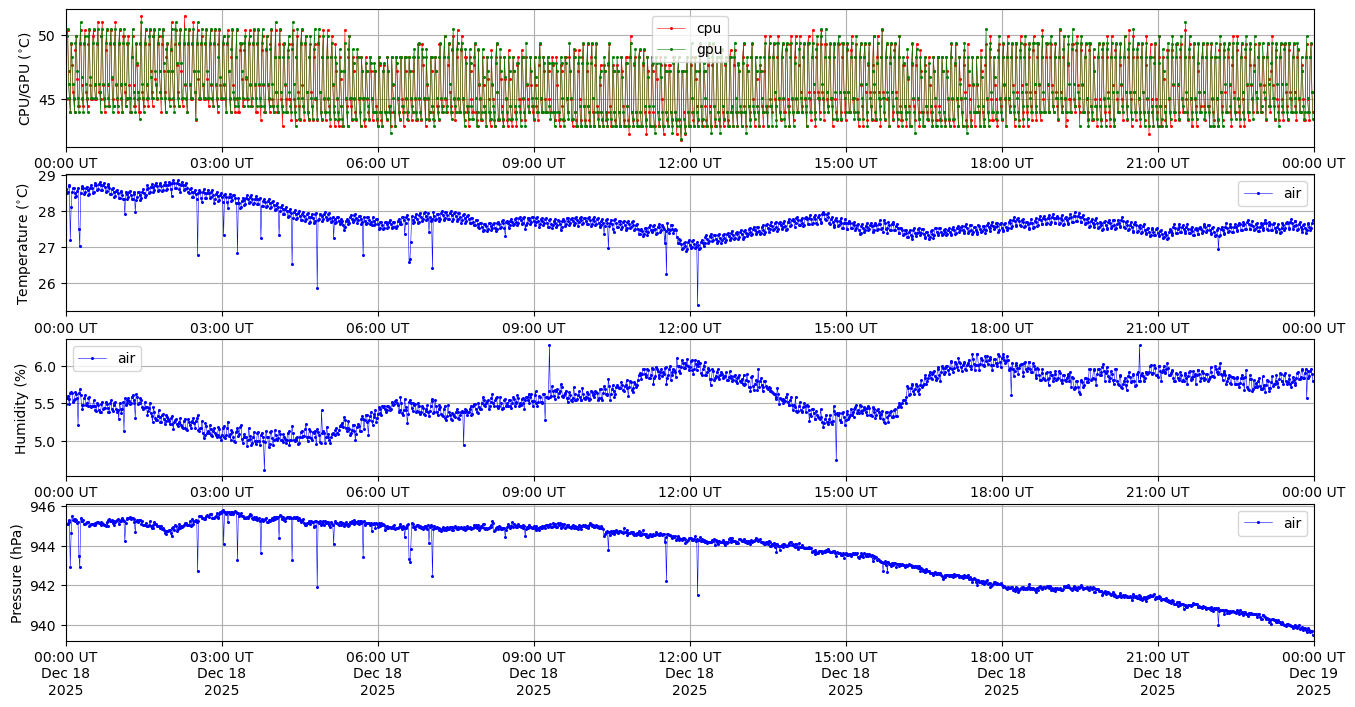Viewport: 1355px width, 707px height.
Task: Select the Pressure (hPa) y-axis label
Action: (x=17, y=573)
